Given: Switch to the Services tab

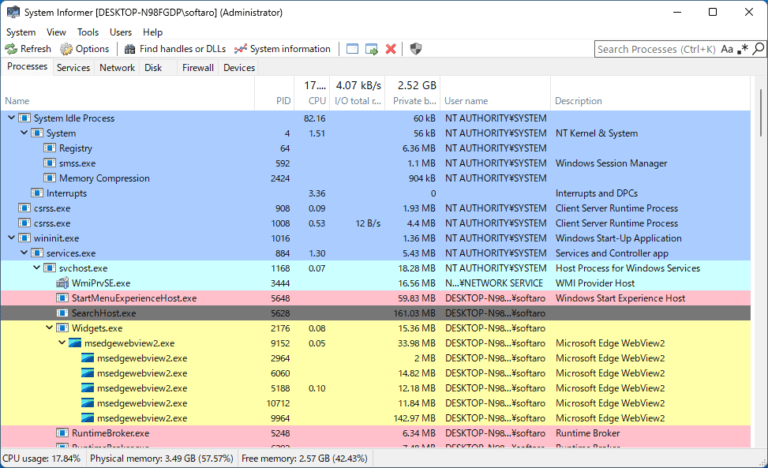Looking at the screenshot, I should click(73, 68).
